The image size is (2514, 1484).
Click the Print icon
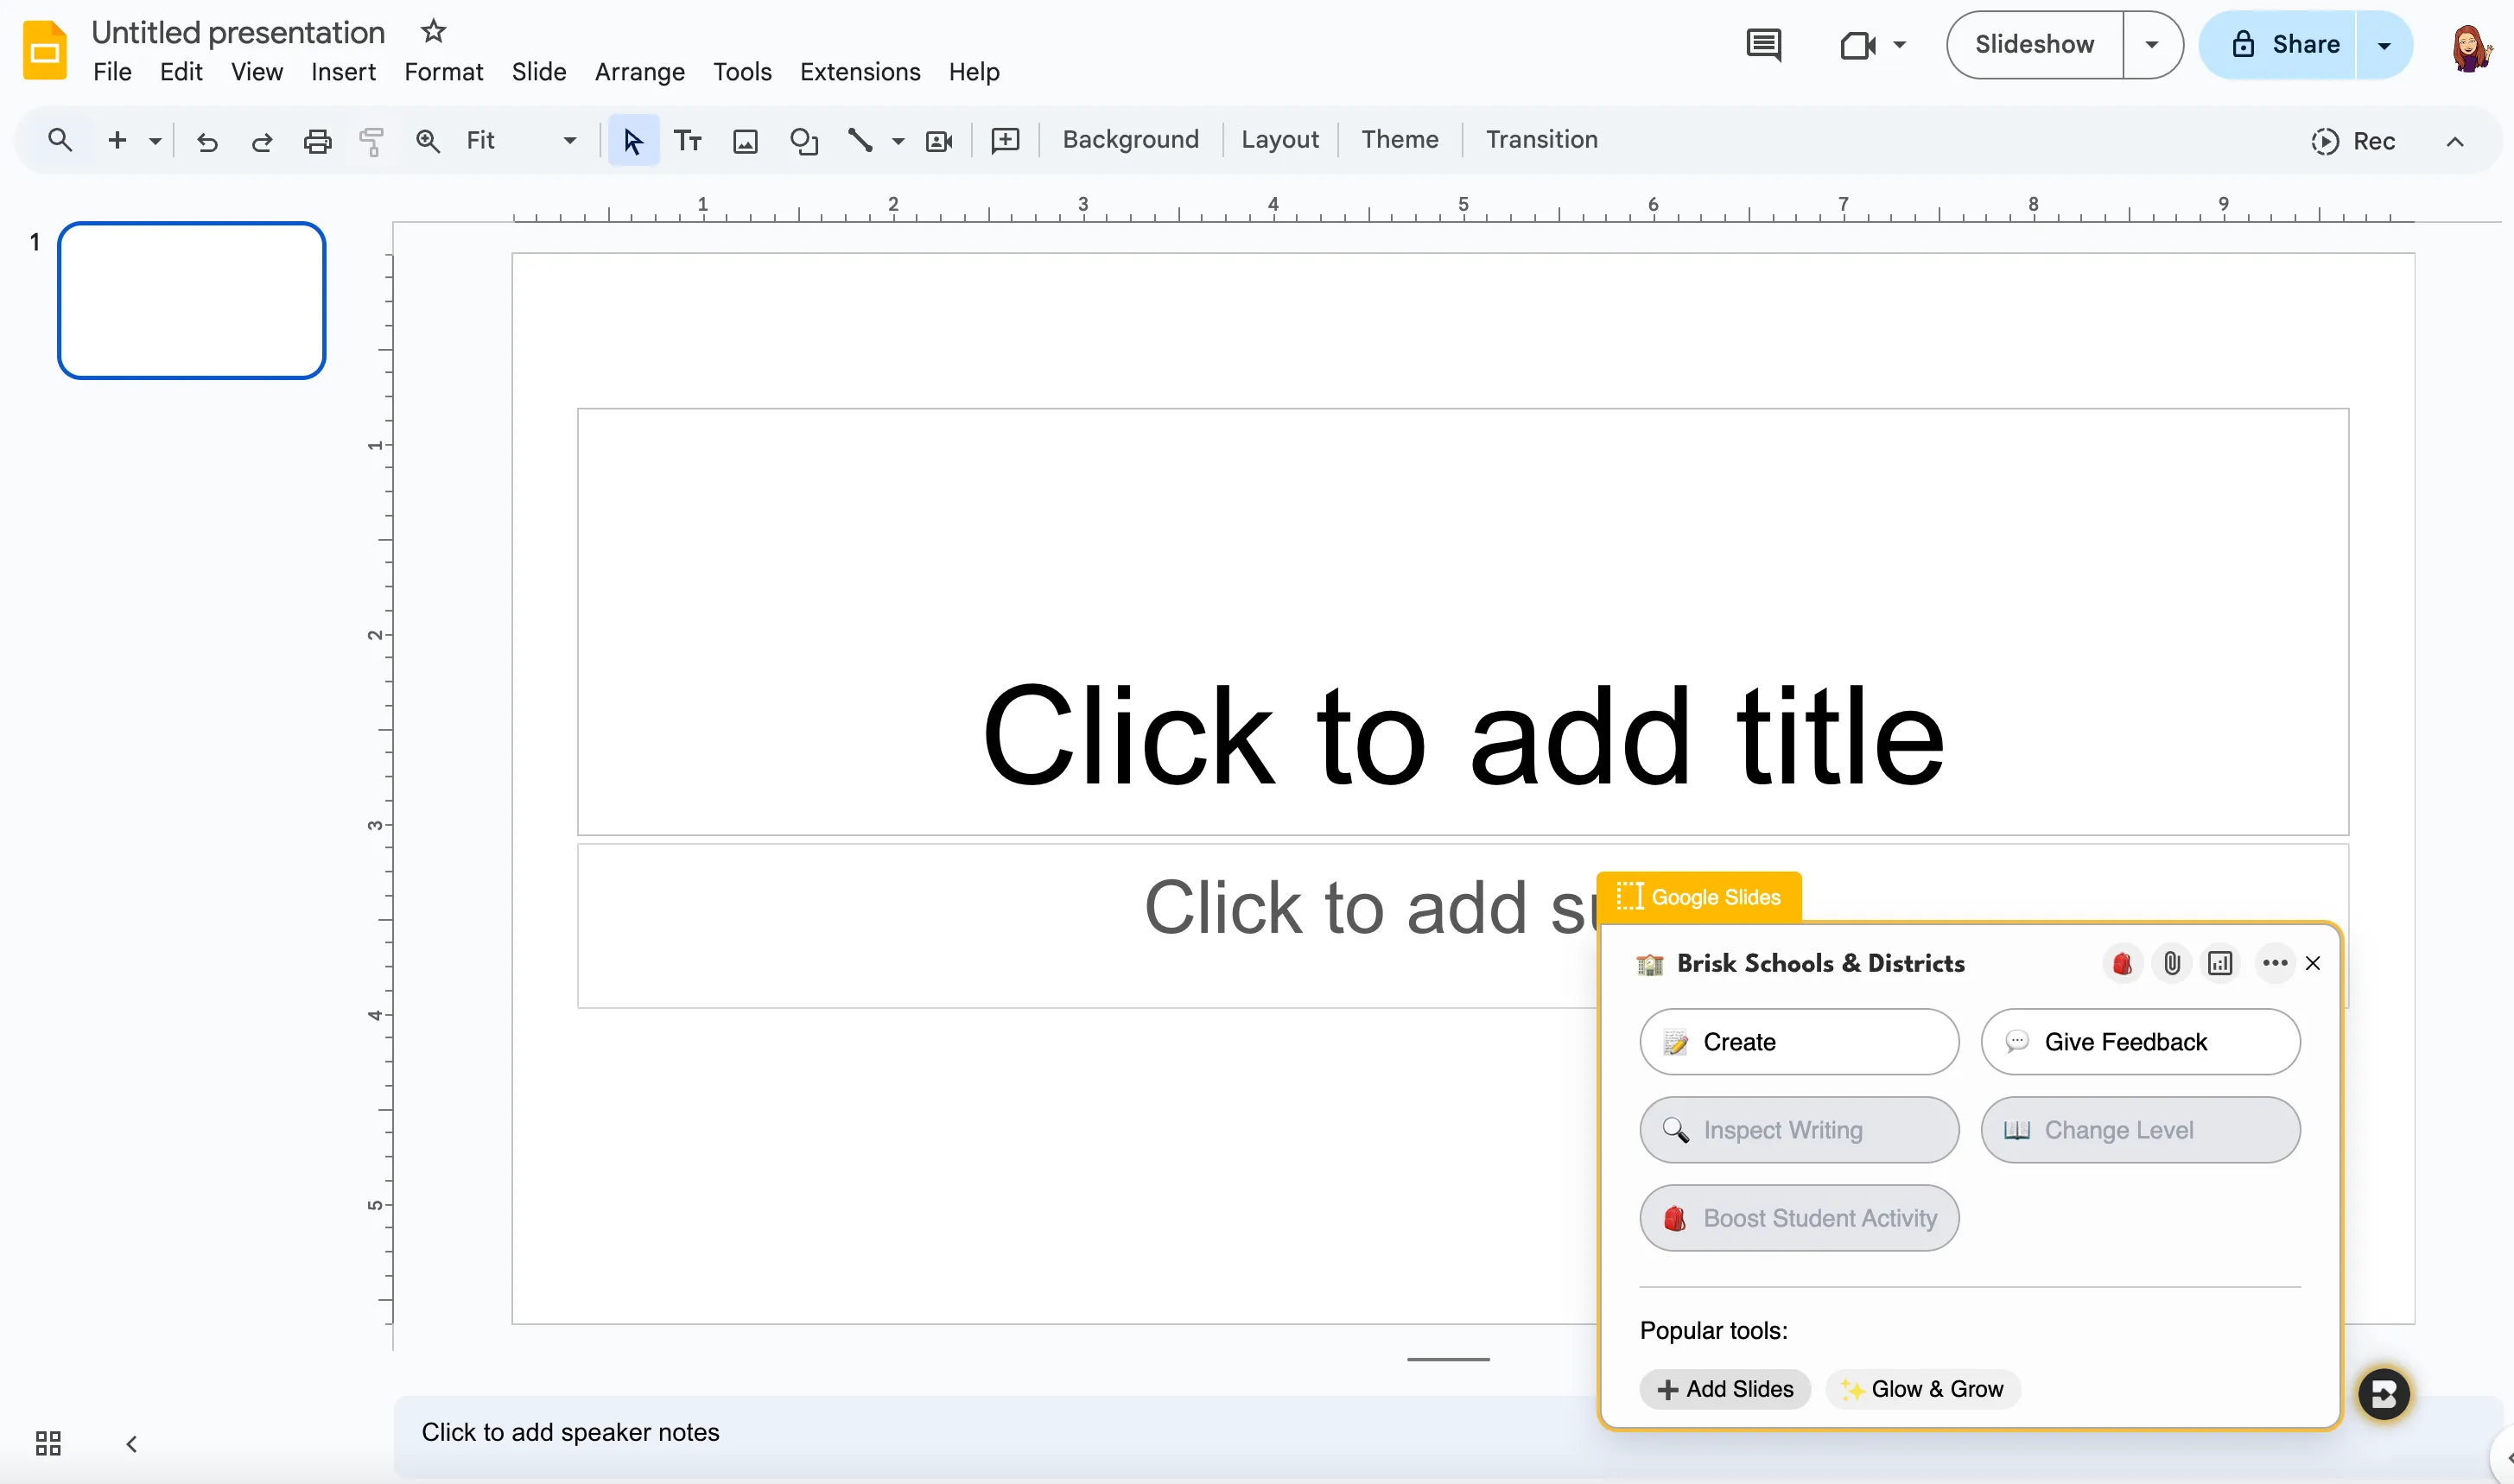(x=317, y=141)
